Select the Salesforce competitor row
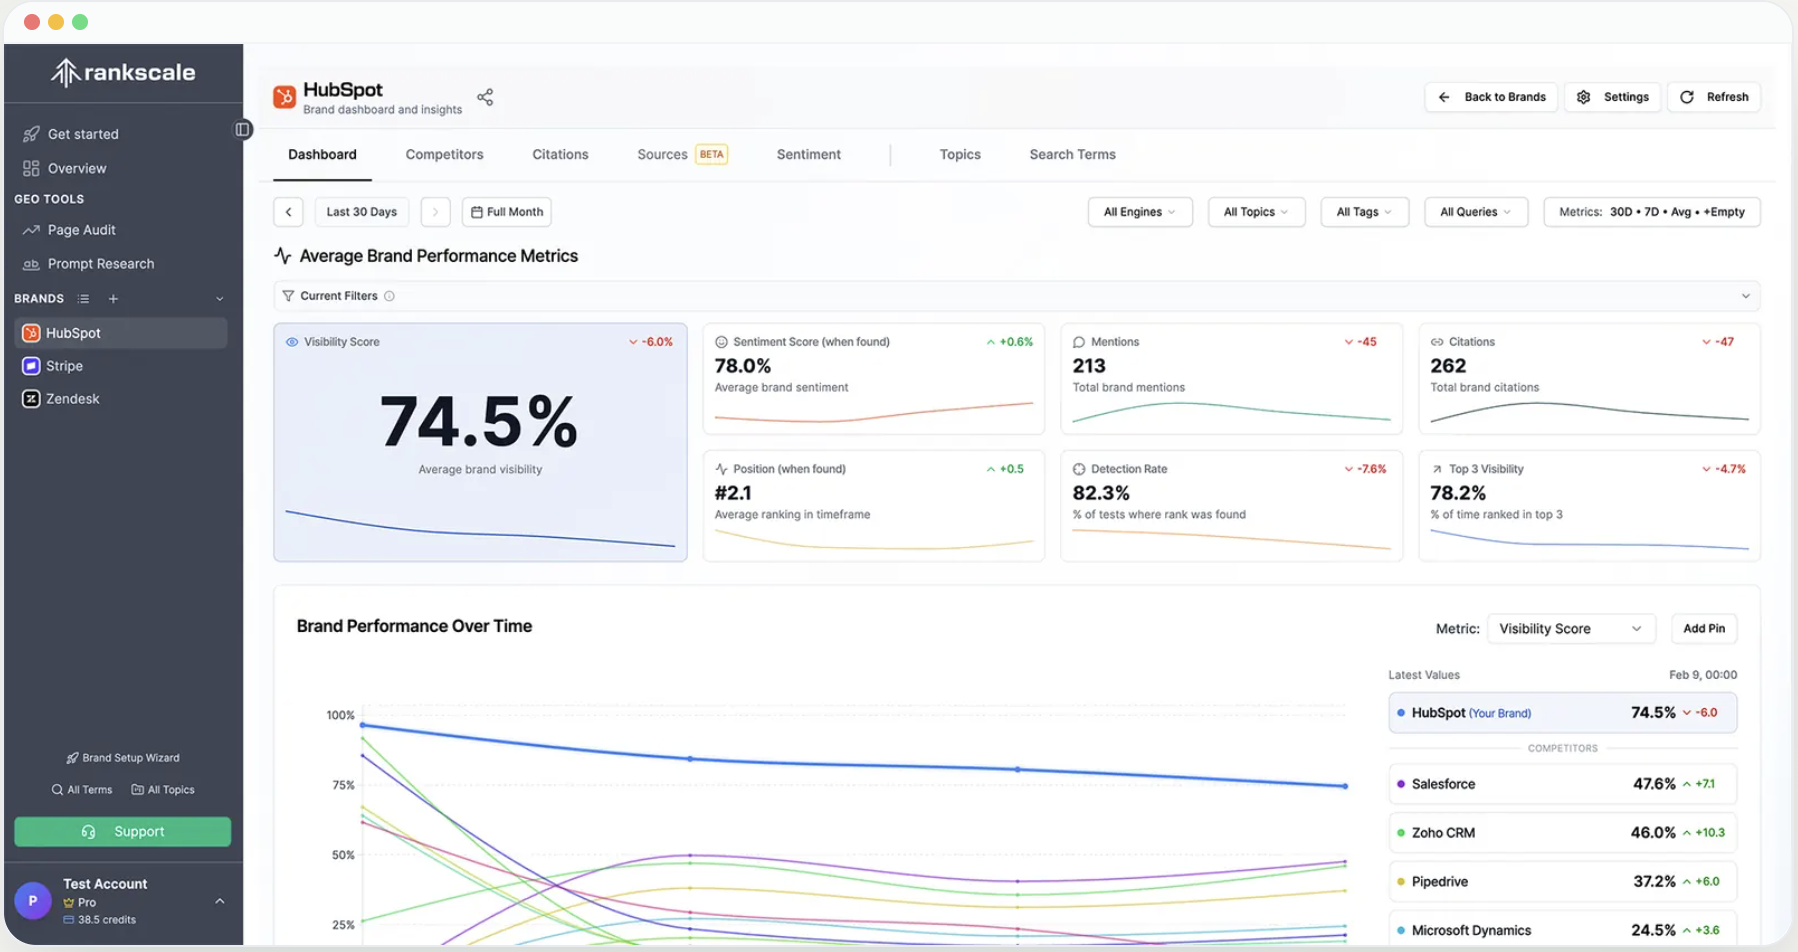 (1563, 784)
